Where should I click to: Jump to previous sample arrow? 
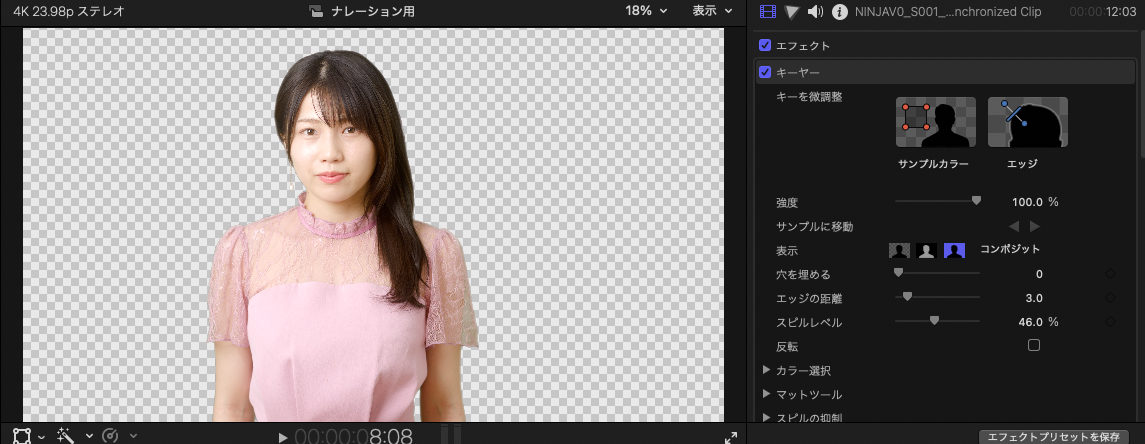pyautogui.click(x=1014, y=226)
